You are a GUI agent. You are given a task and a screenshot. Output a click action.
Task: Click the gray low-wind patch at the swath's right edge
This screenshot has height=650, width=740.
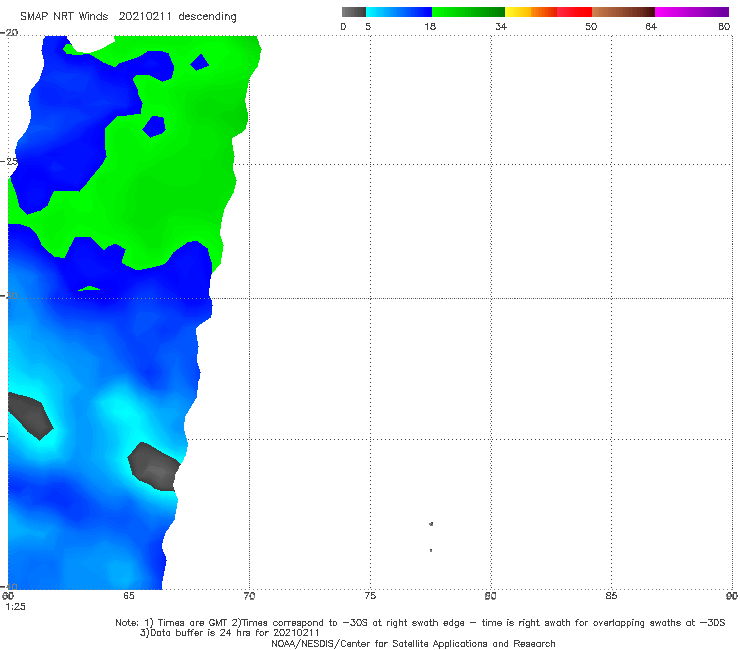point(154,467)
